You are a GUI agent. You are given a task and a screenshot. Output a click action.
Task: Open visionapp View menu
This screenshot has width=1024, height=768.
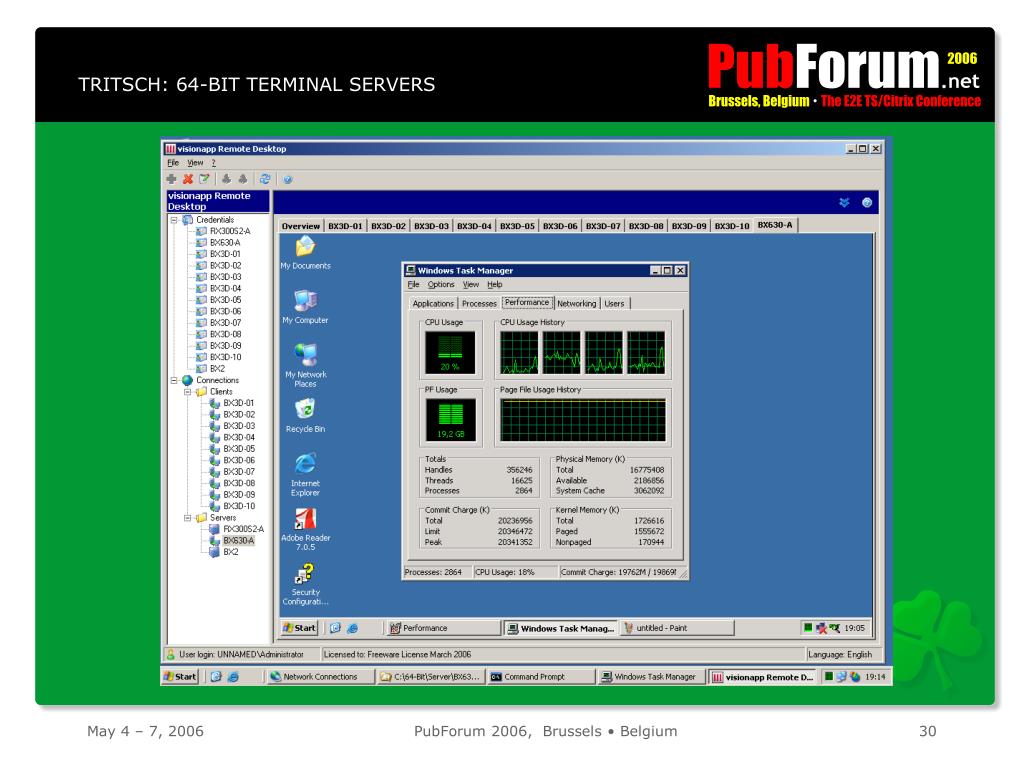195,163
